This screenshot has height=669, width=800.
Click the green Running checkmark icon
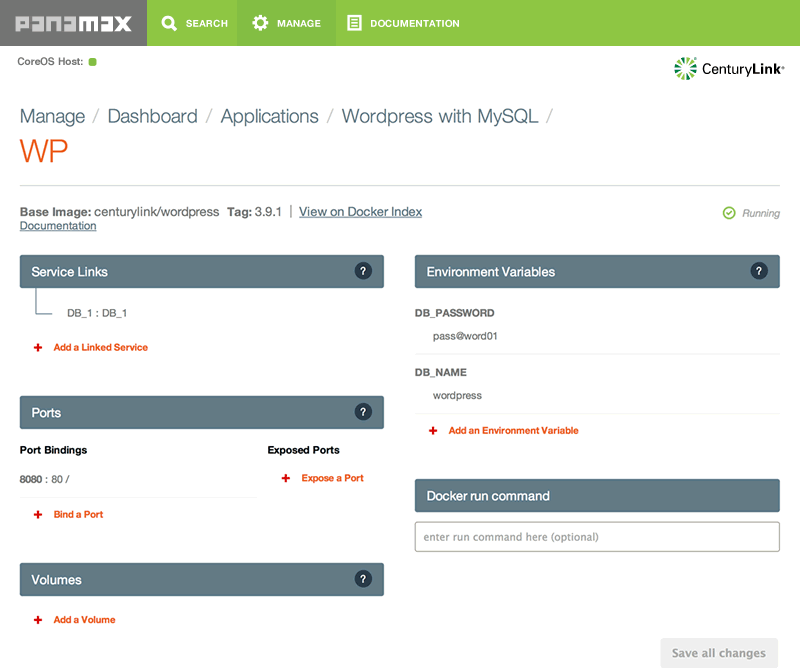(x=729, y=213)
